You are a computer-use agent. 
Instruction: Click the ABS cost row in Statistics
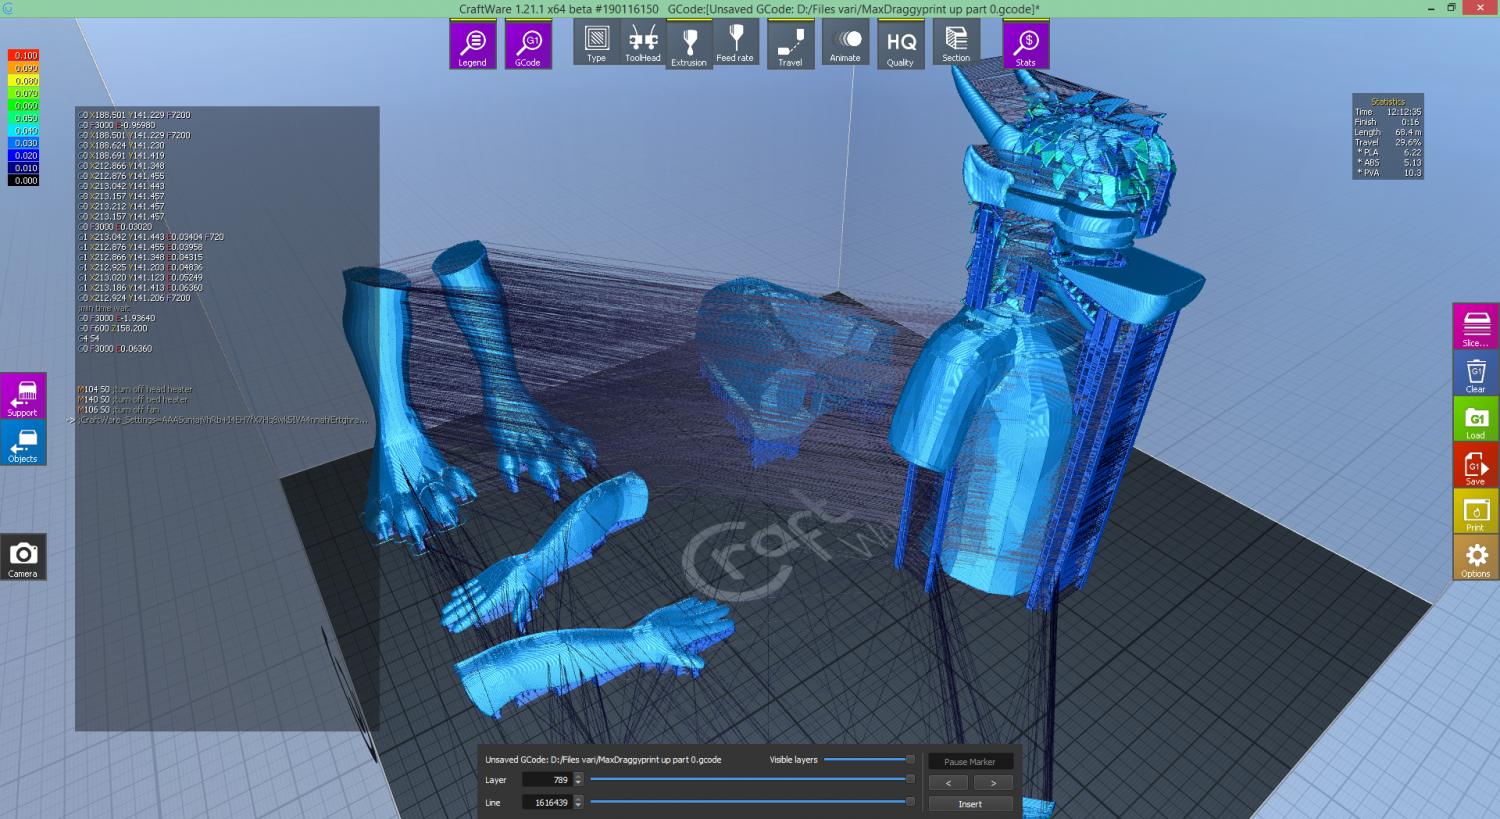(1388, 162)
